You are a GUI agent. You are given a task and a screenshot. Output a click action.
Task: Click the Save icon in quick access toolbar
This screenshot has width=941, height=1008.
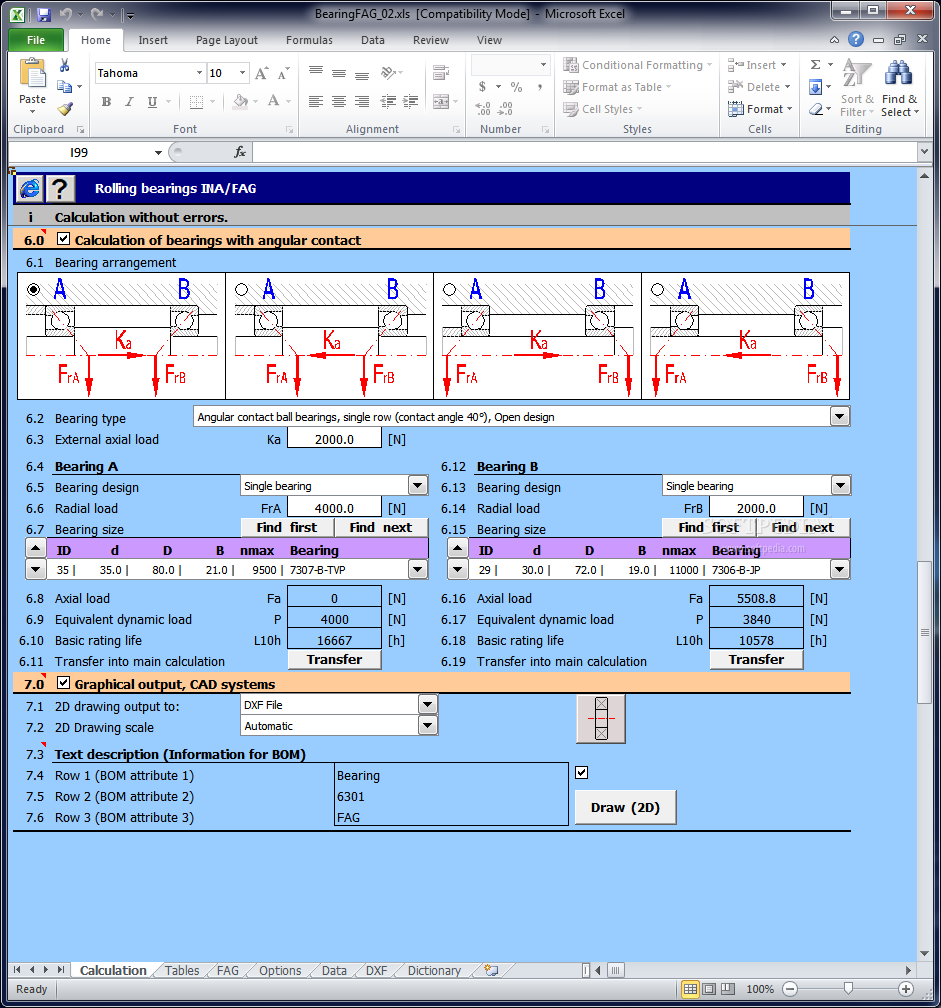pos(43,14)
